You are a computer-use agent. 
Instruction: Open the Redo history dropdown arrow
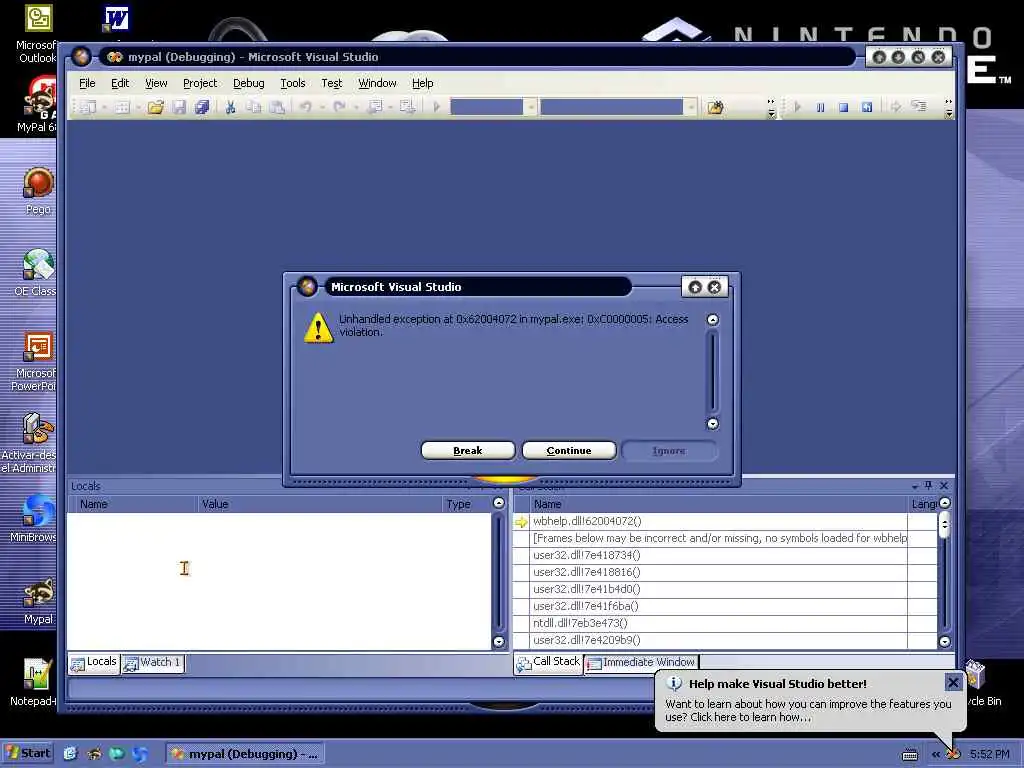pyautogui.click(x=355, y=107)
